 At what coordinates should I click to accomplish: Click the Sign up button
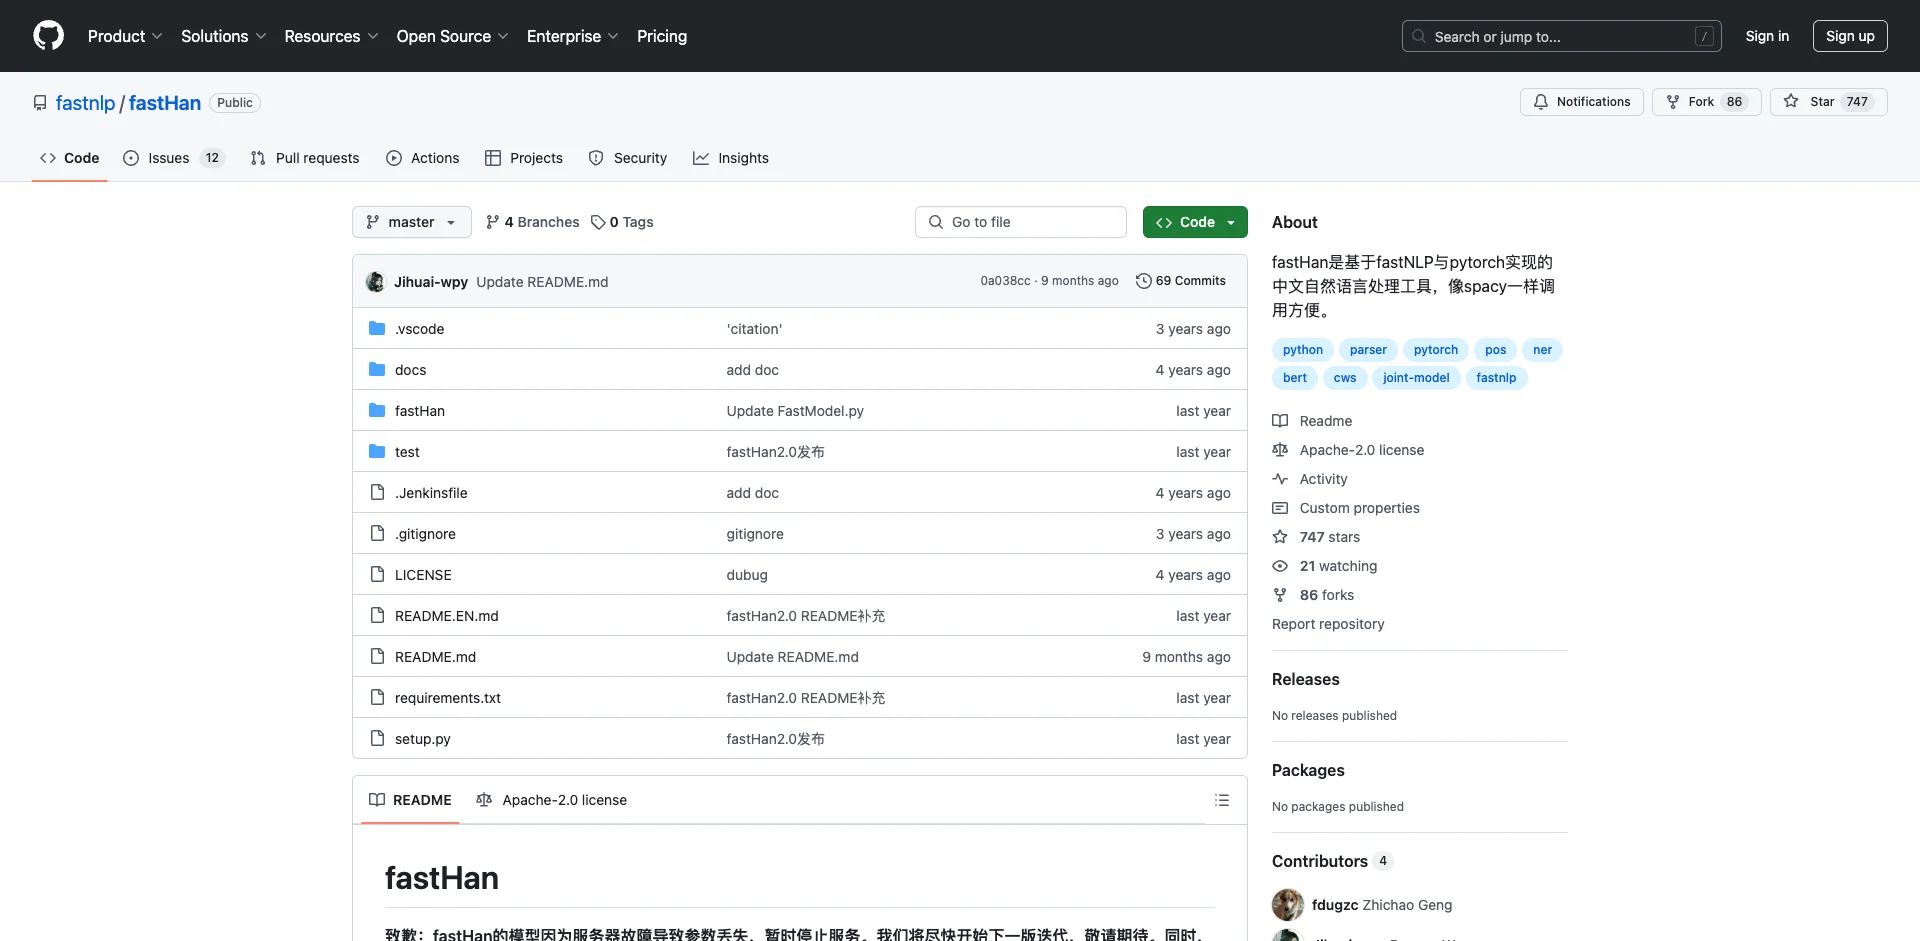click(1850, 36)
